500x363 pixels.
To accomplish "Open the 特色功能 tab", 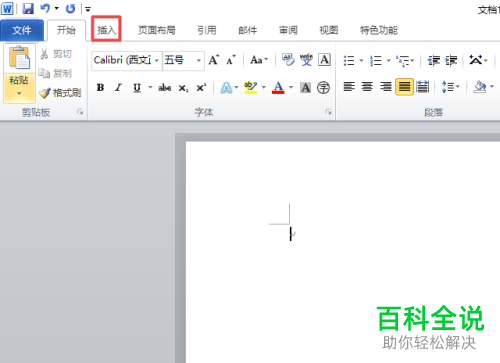I will click(x=379, y=30).
